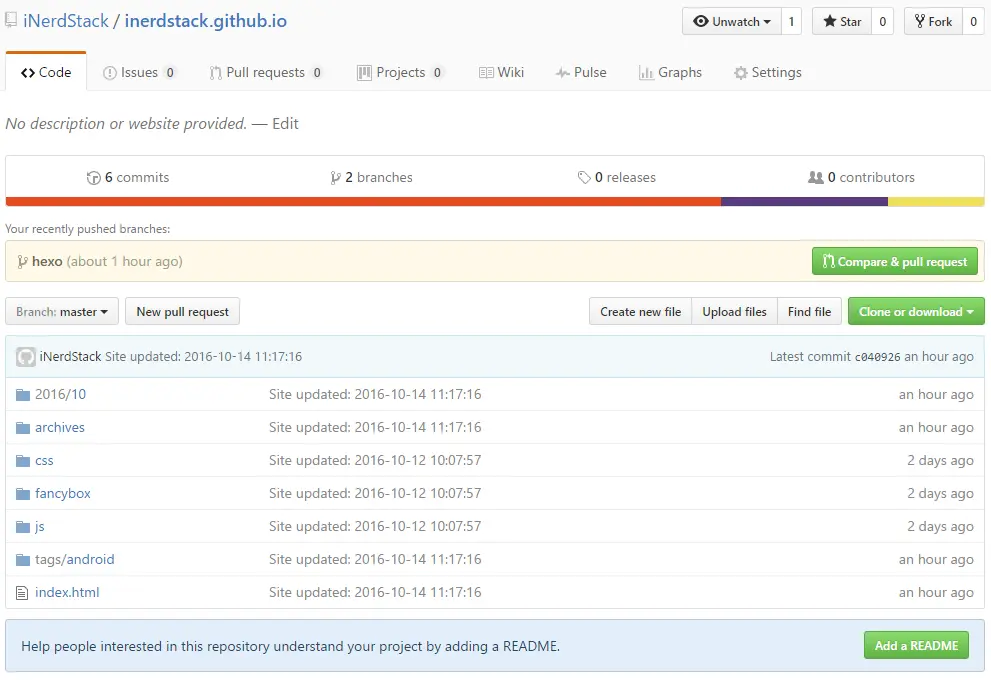Viewport: 991px width, 680px height.
Task: View the 2 branches
Action: [371, 178]
